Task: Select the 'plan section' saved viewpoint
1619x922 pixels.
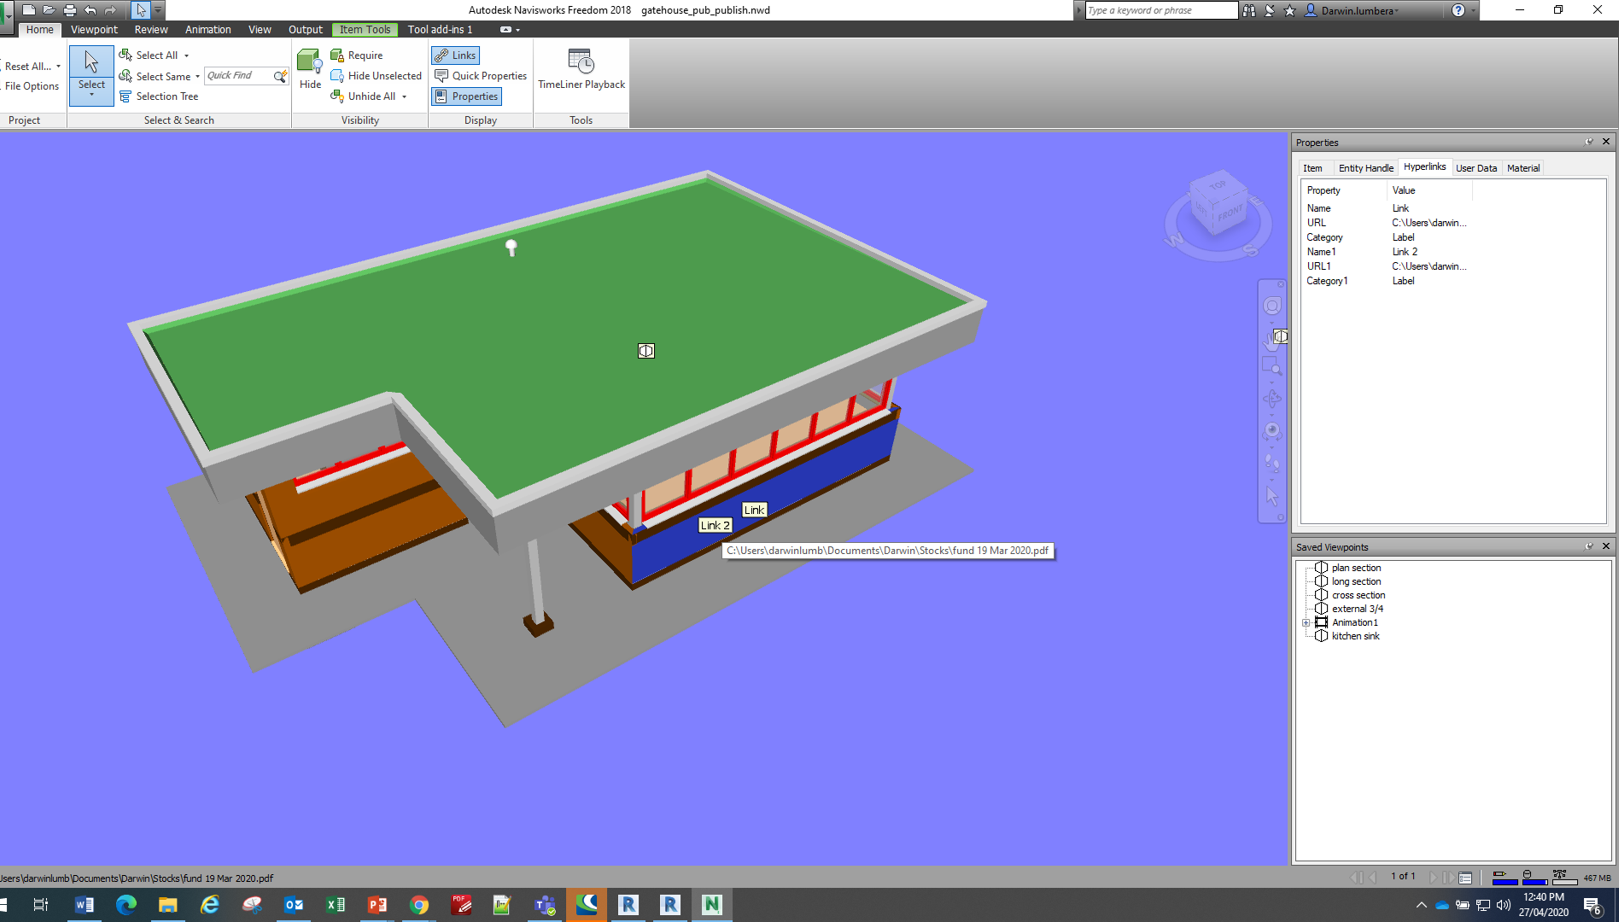Action: [1356, 568]
